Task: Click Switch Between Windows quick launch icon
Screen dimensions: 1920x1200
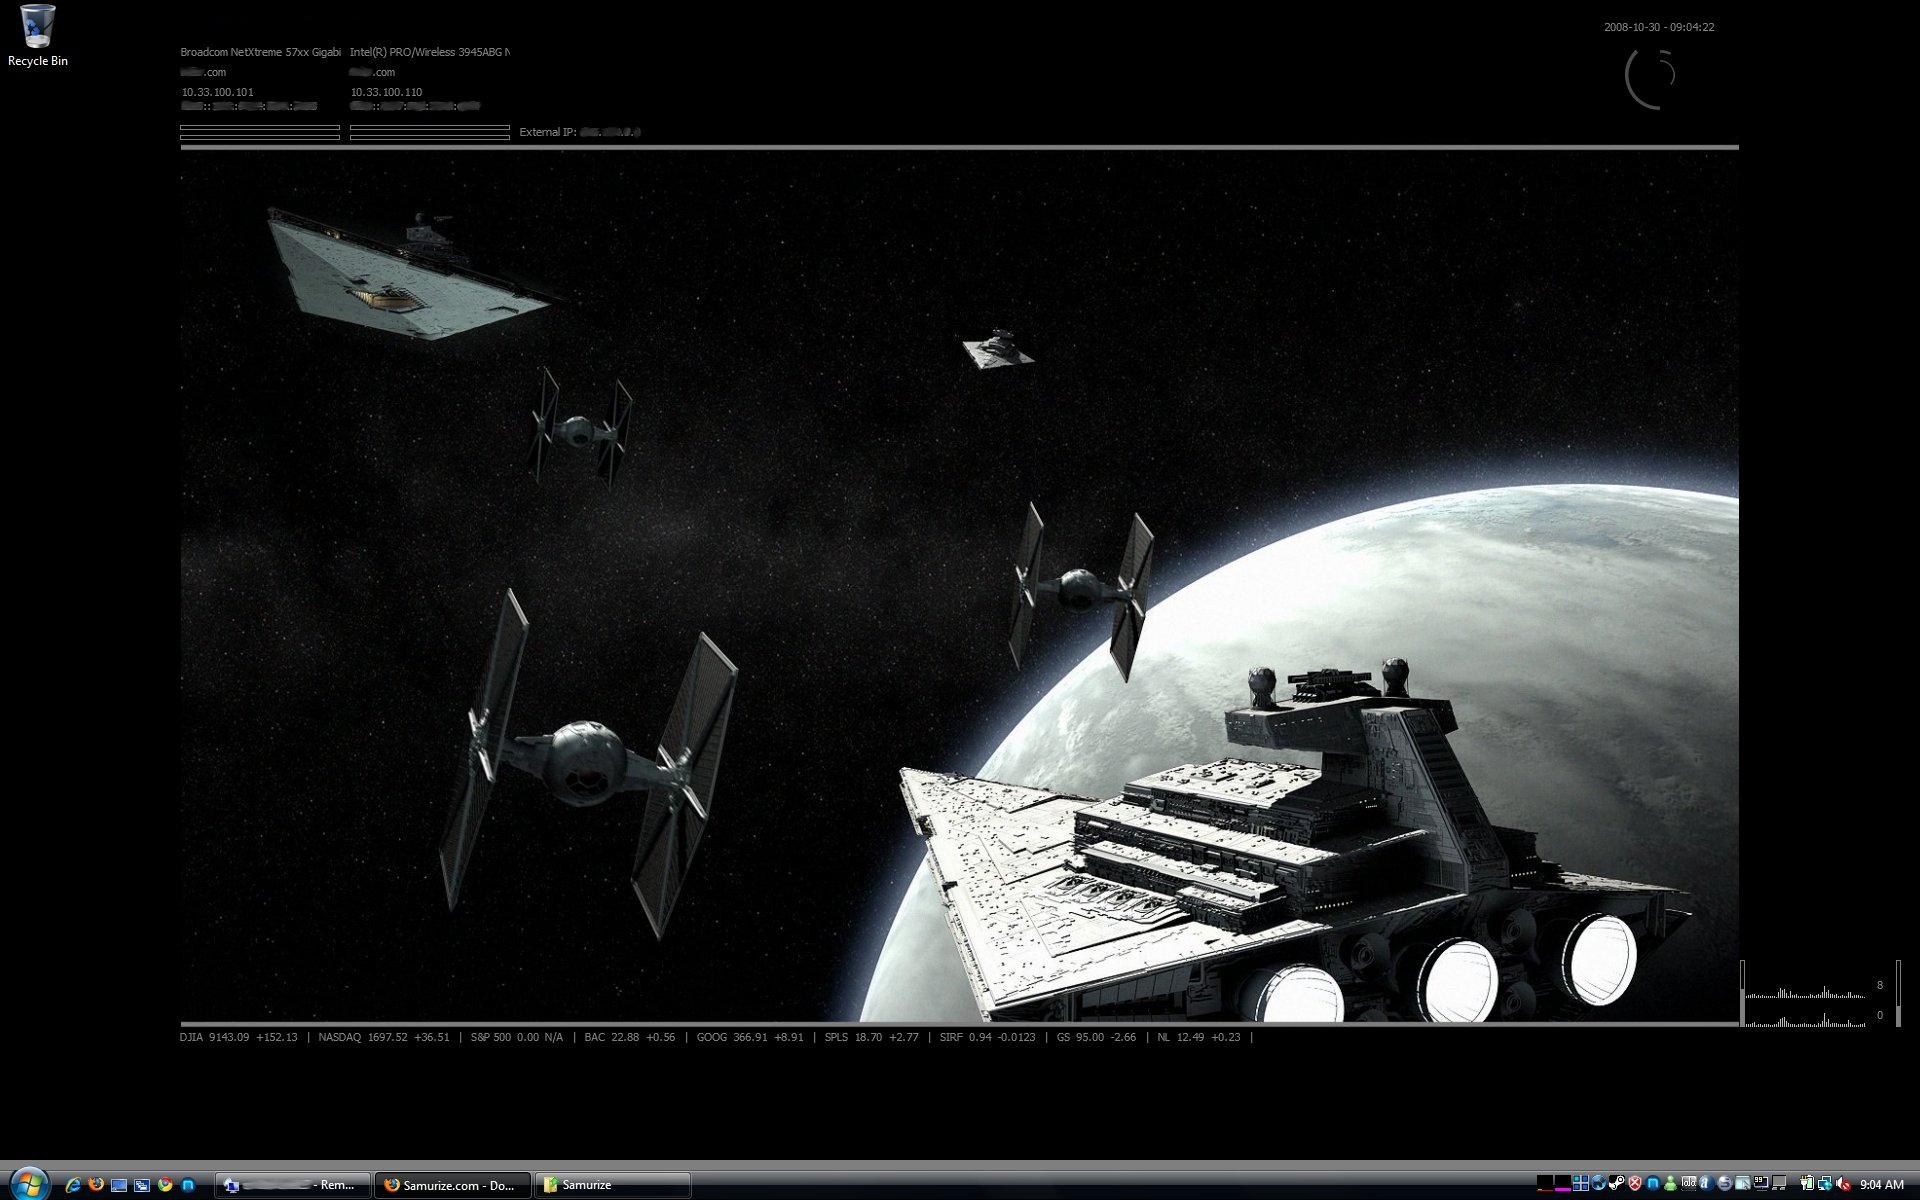Action: click(x=142, y=1185)
